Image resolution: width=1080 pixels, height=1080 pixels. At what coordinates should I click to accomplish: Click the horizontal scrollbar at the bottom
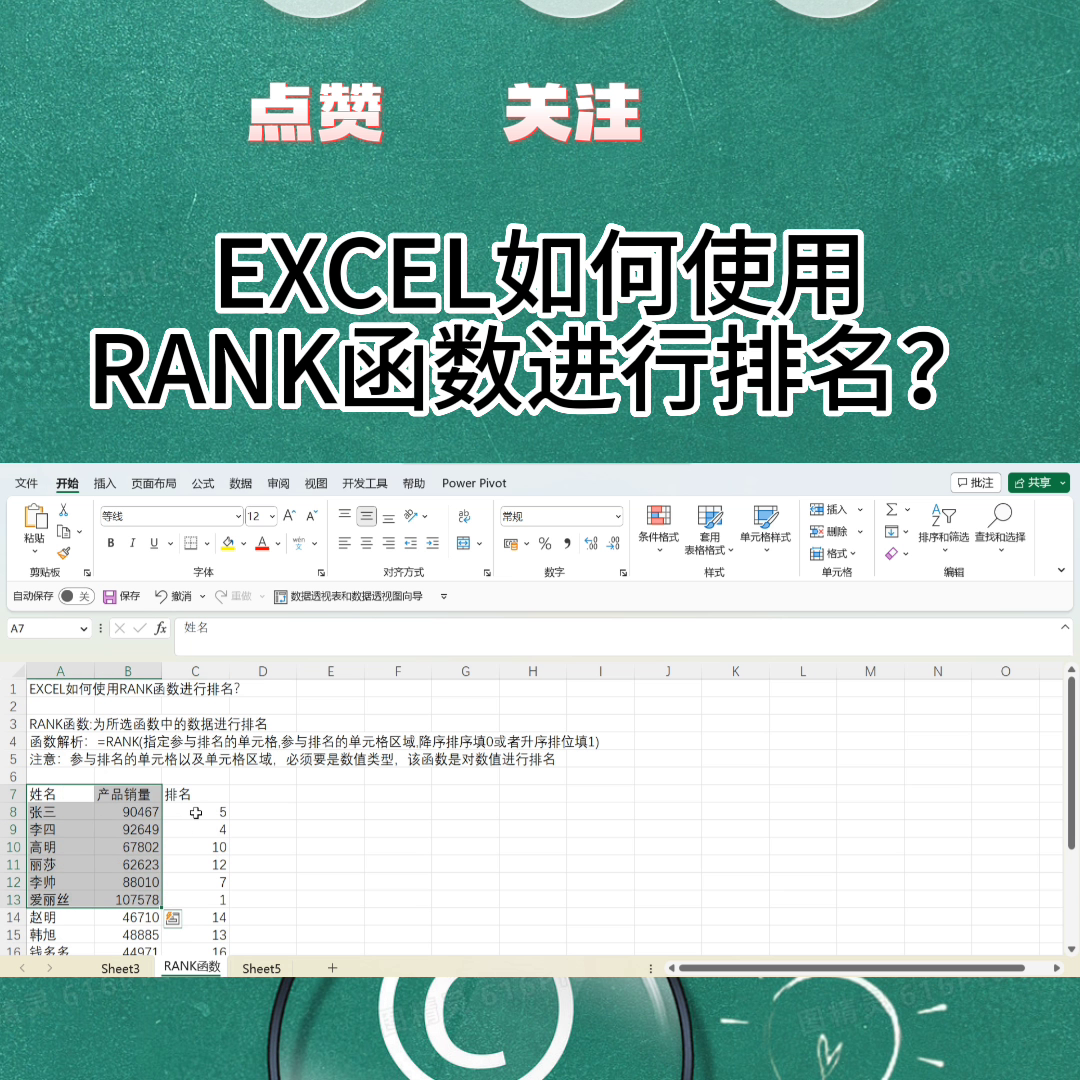(x=851, y=968)
